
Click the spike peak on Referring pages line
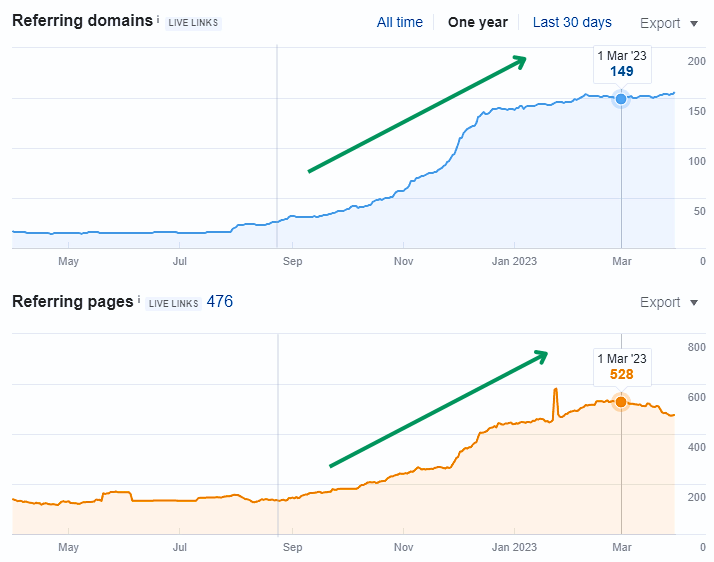[555, 389]
